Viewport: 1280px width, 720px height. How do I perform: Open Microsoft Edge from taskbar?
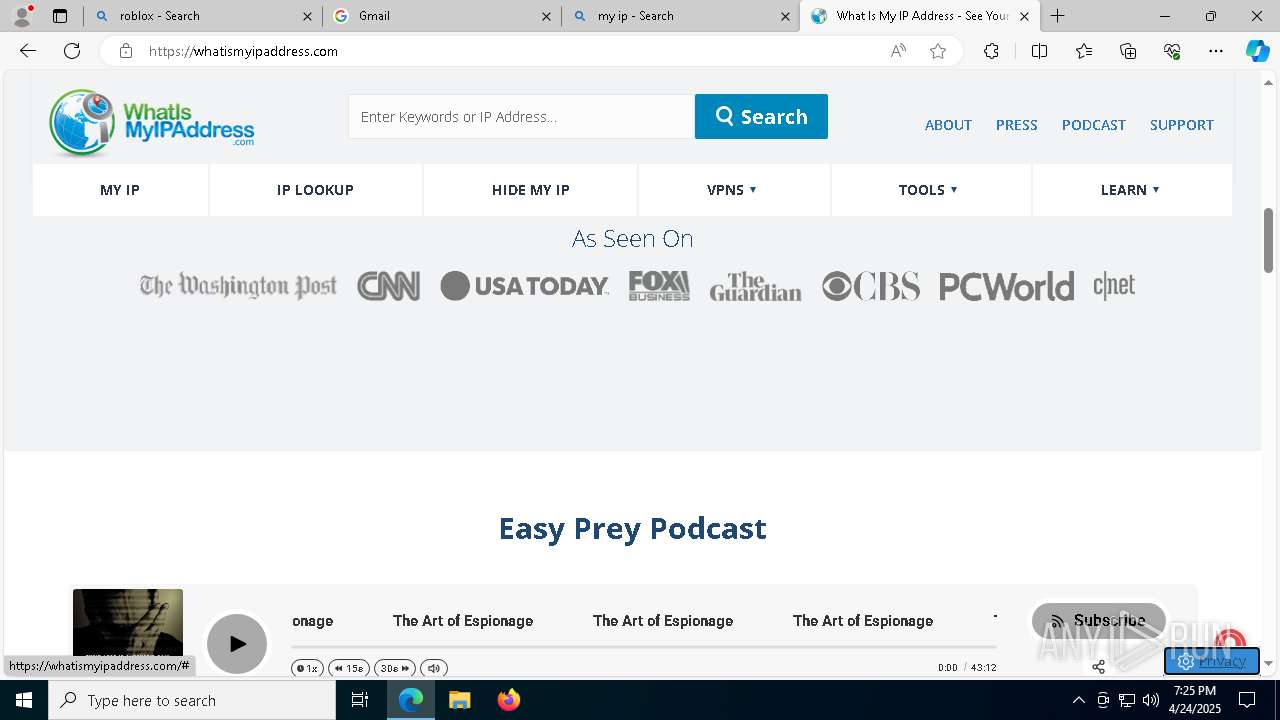pos(411,700)
